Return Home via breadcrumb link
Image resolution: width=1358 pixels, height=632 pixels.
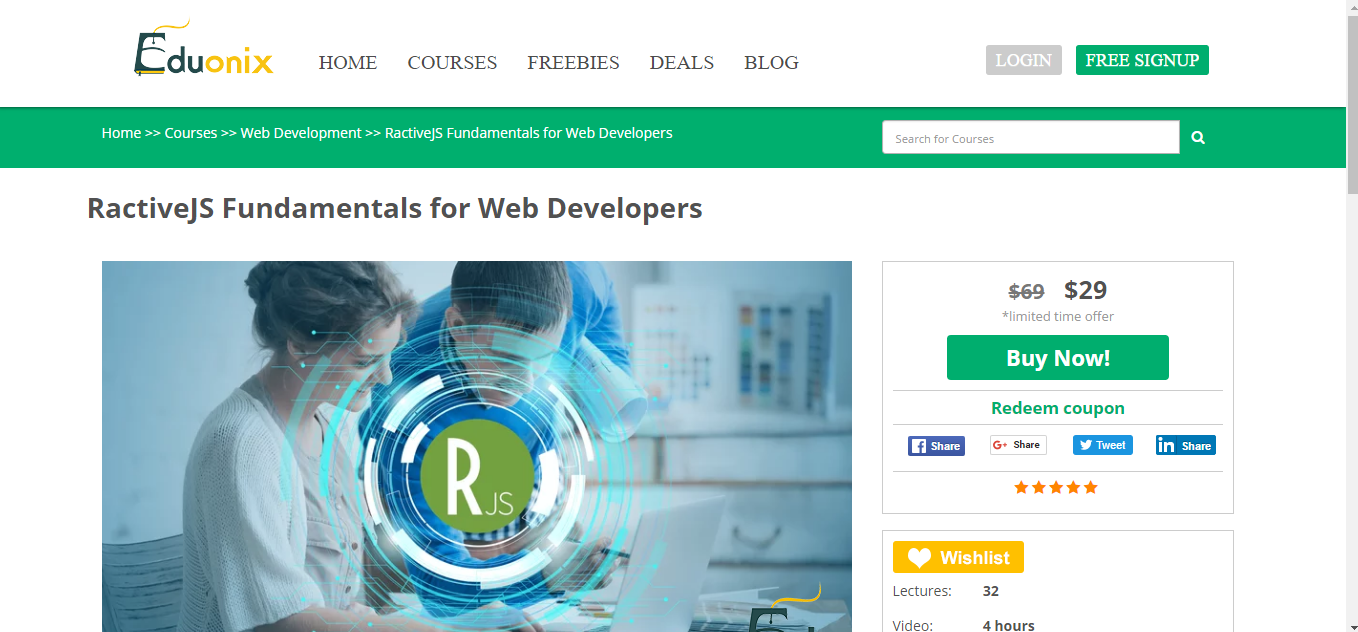(121, 132)
